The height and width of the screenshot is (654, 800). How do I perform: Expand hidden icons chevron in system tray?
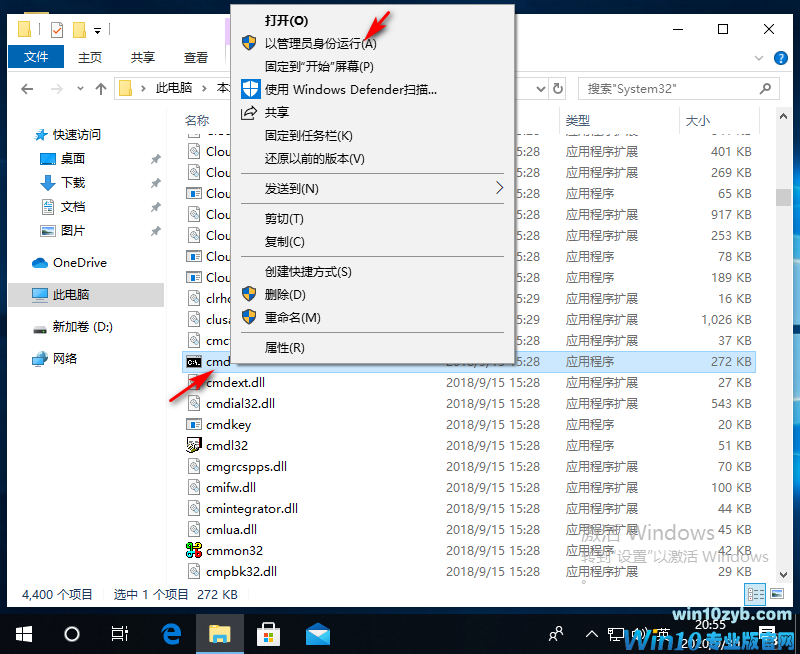coord(594,633)
